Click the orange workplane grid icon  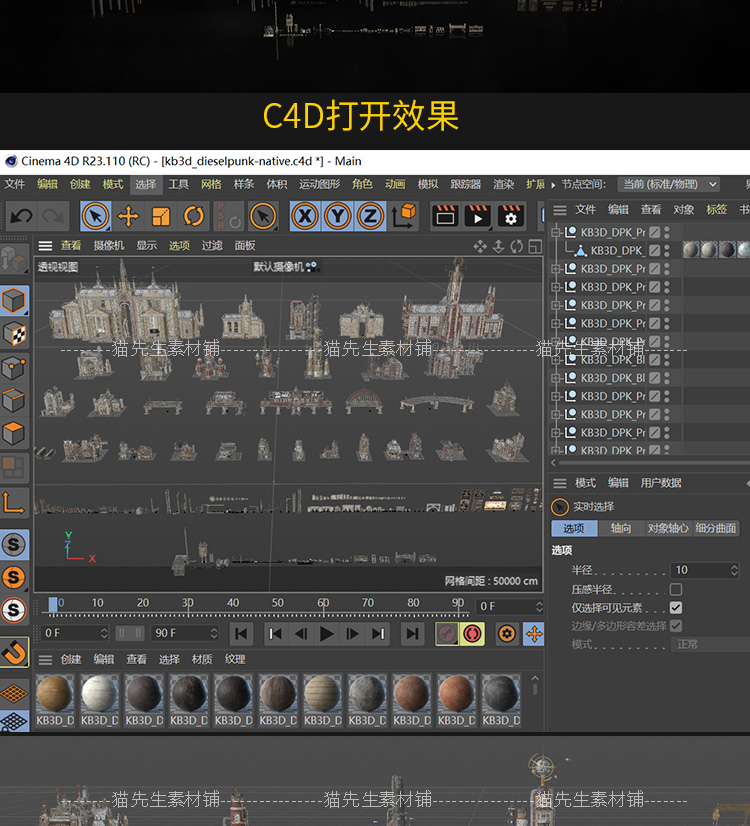pyautogui.click(x=14, y=693)
